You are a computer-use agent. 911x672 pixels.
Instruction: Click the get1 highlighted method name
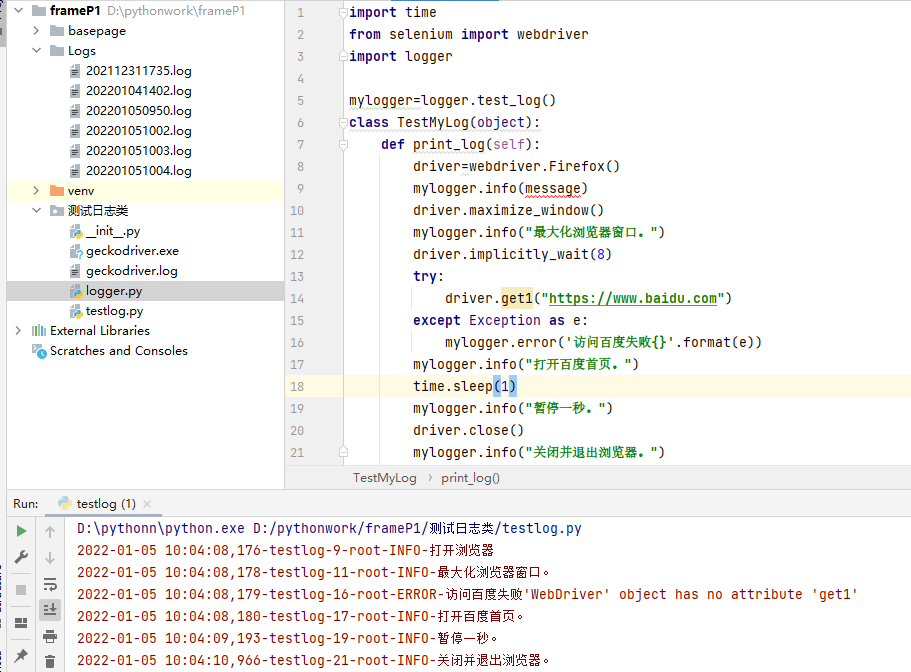pos(517,299)
